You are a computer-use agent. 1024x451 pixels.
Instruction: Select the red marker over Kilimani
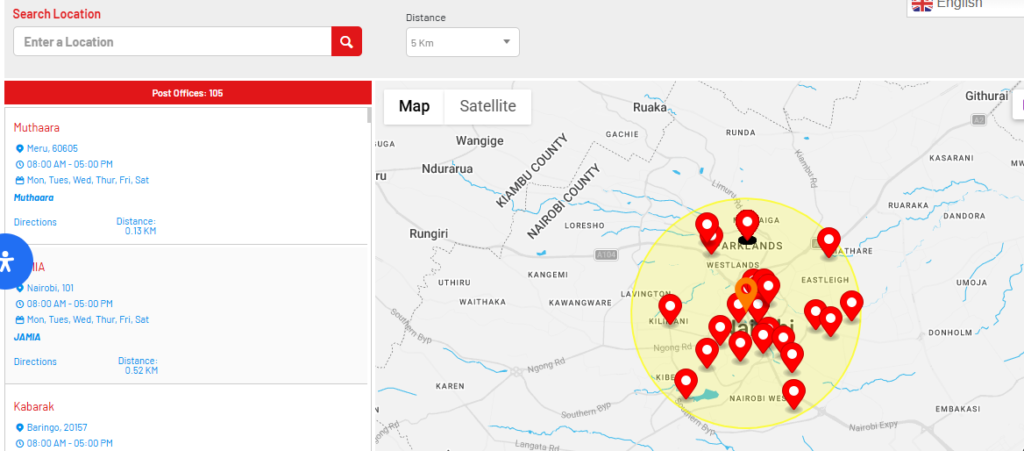click(670, 307)
